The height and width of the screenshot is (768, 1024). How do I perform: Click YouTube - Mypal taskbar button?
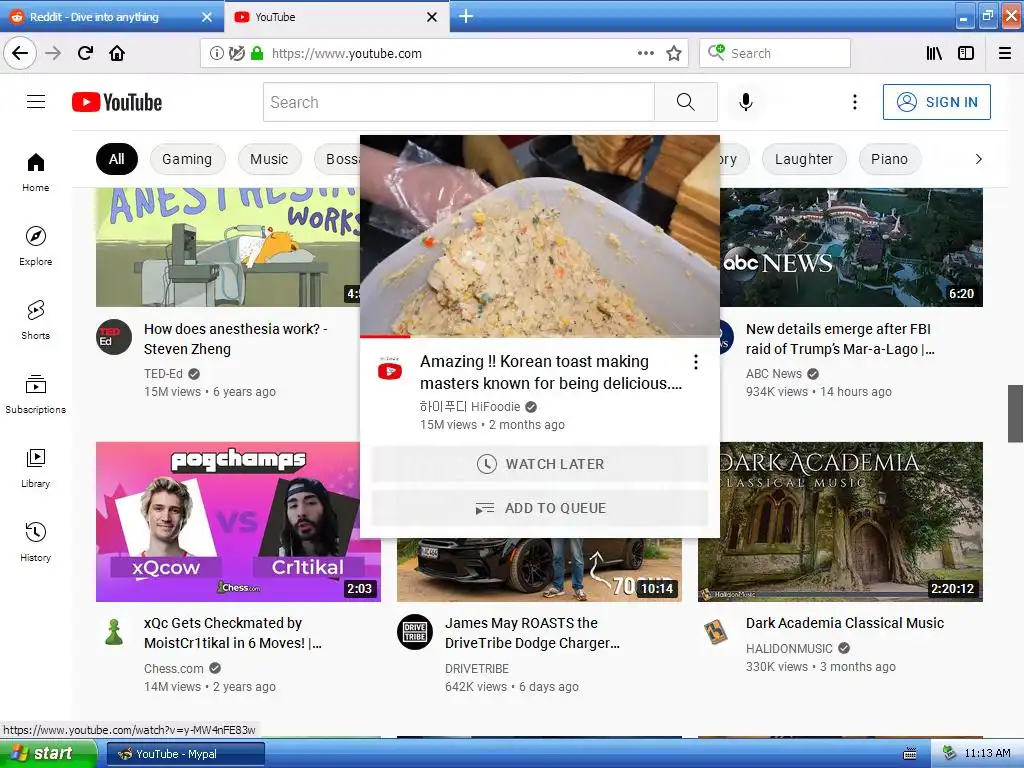[186, 754]
